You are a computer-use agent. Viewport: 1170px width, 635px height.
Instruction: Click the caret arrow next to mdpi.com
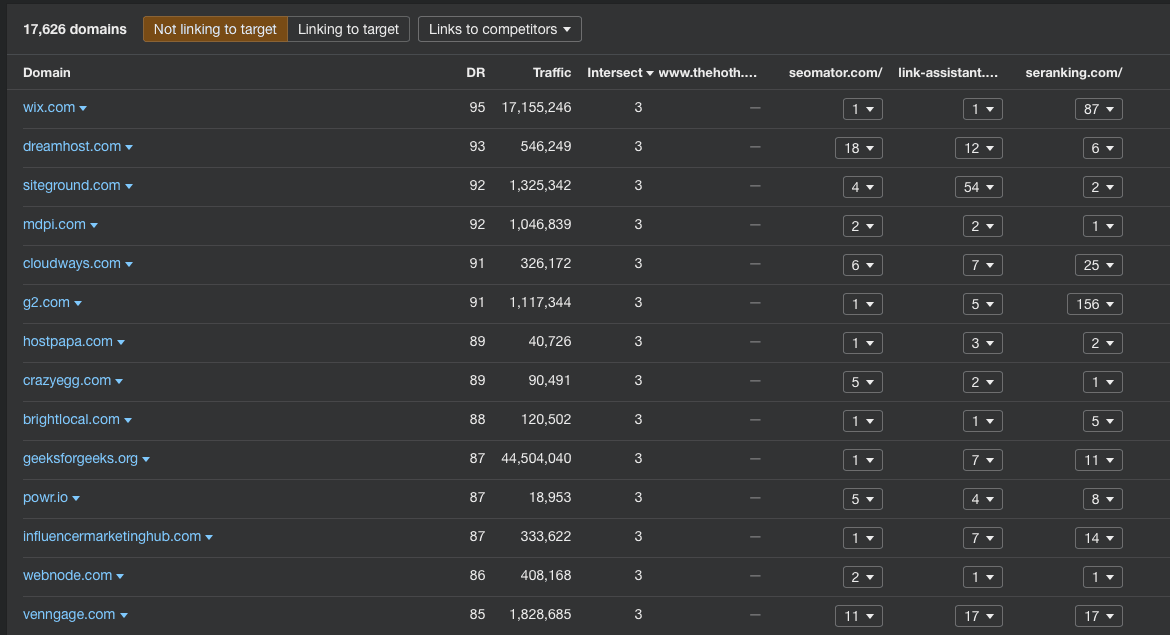(x=94, y=226)
